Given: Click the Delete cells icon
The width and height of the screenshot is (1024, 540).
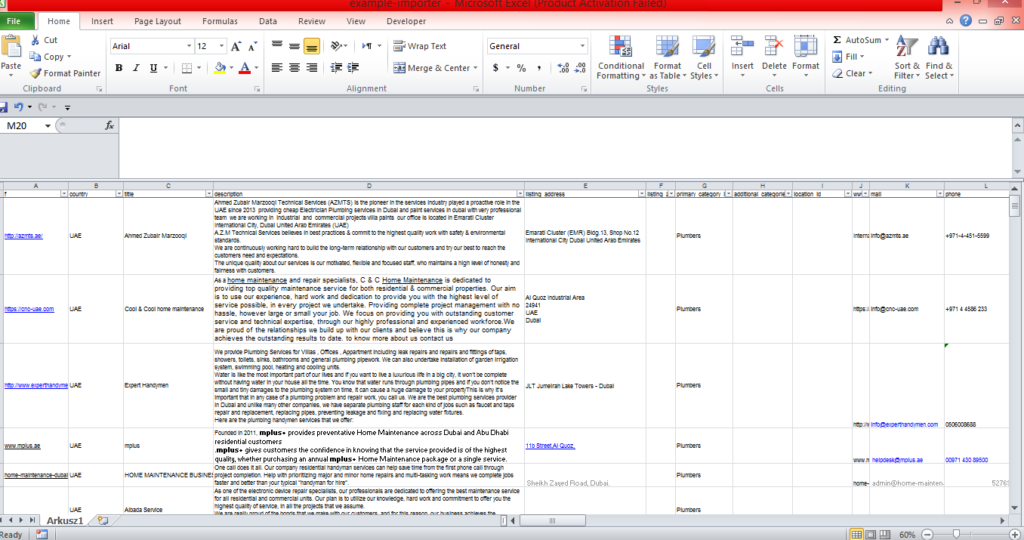Looking at the screenshot, I should tap(774, 47).
